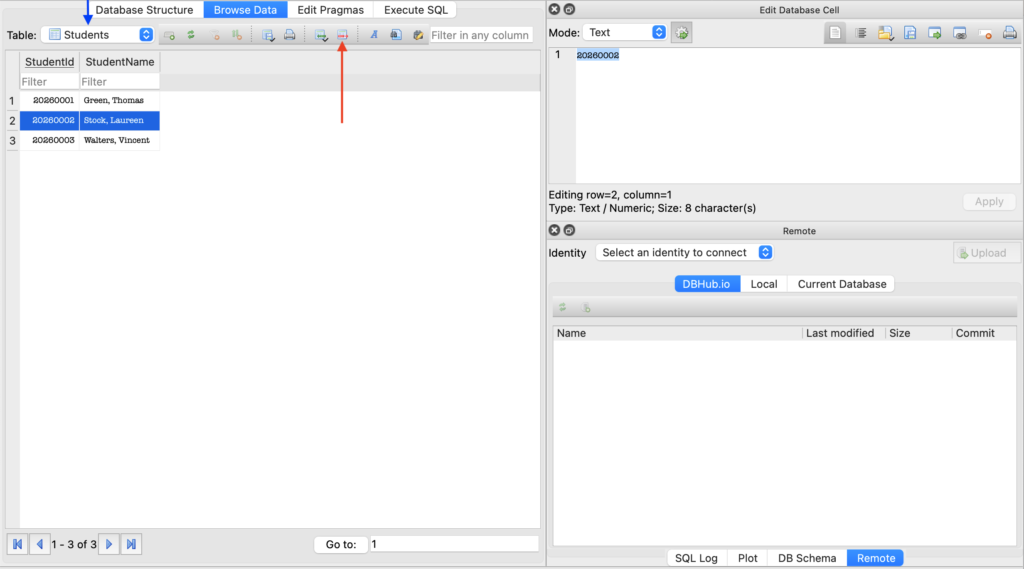Viewport: 1024px width, 569px height.
Task: Open the Table dropdown showing Students
Action: [x=98, y=35]
